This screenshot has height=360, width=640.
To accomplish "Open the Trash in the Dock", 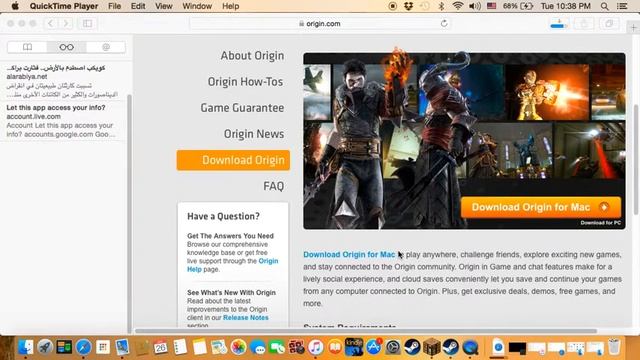I will click(x=614, y=347).
